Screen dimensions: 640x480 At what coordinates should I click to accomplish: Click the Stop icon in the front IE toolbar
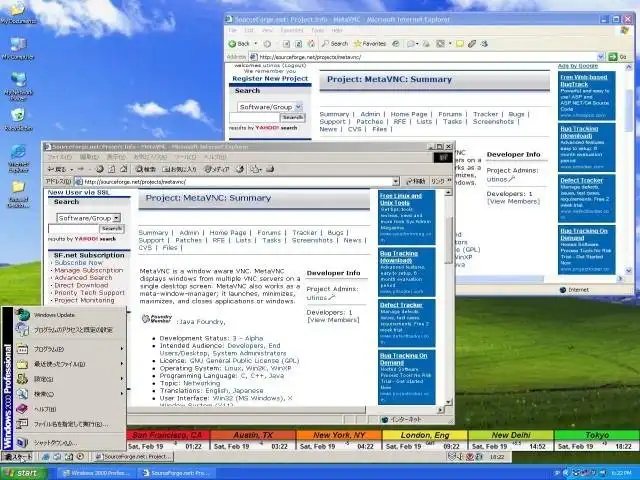pyautogui.click(x=100, y=169)
